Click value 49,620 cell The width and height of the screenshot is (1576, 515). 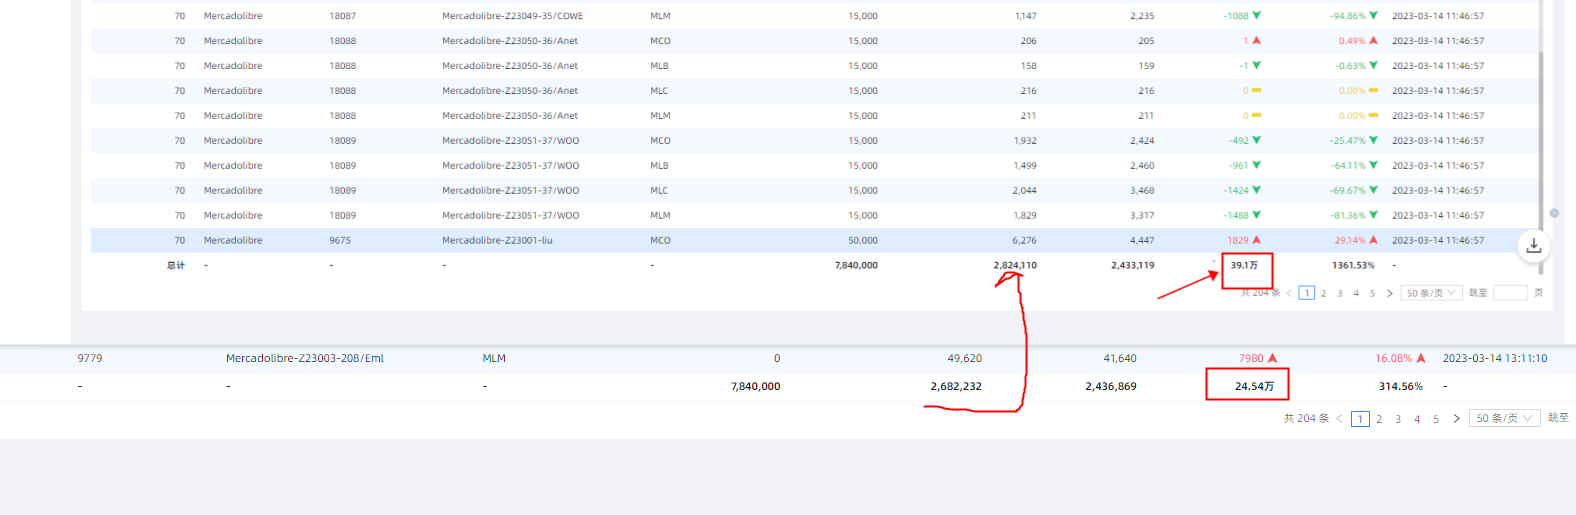[x=965, y=358]
